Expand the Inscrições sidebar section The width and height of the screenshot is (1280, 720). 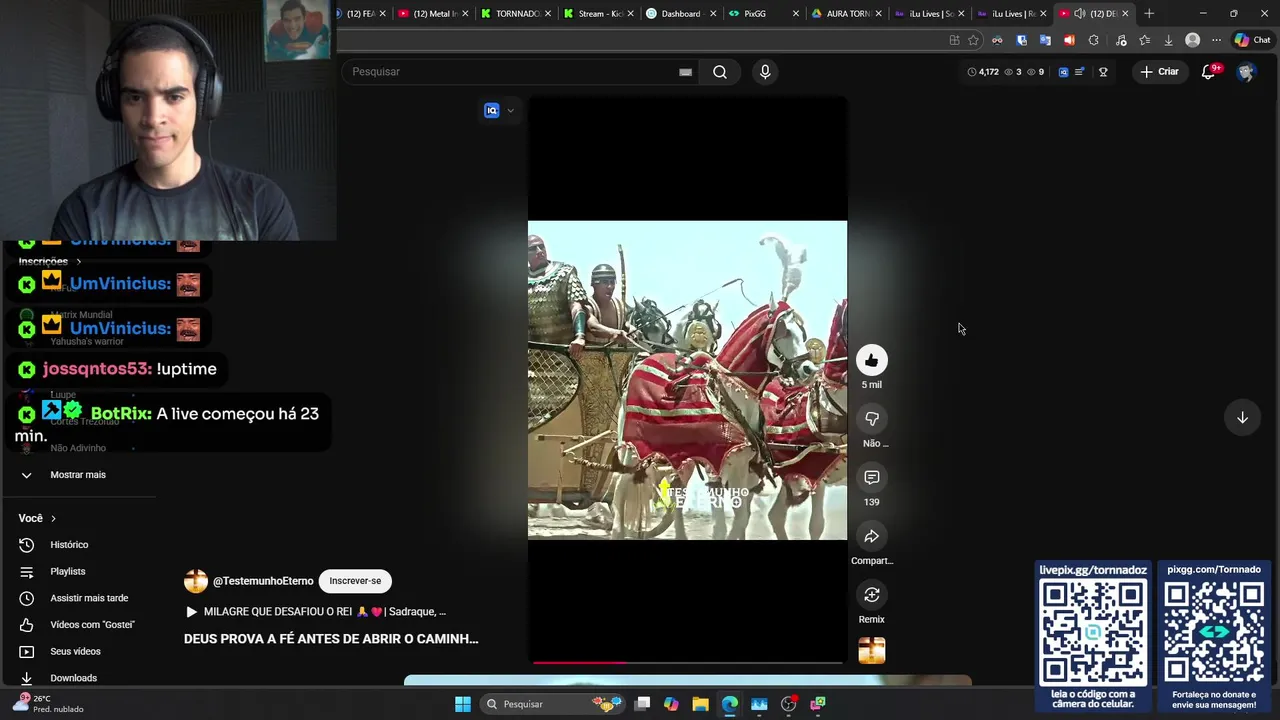(50, 261)
